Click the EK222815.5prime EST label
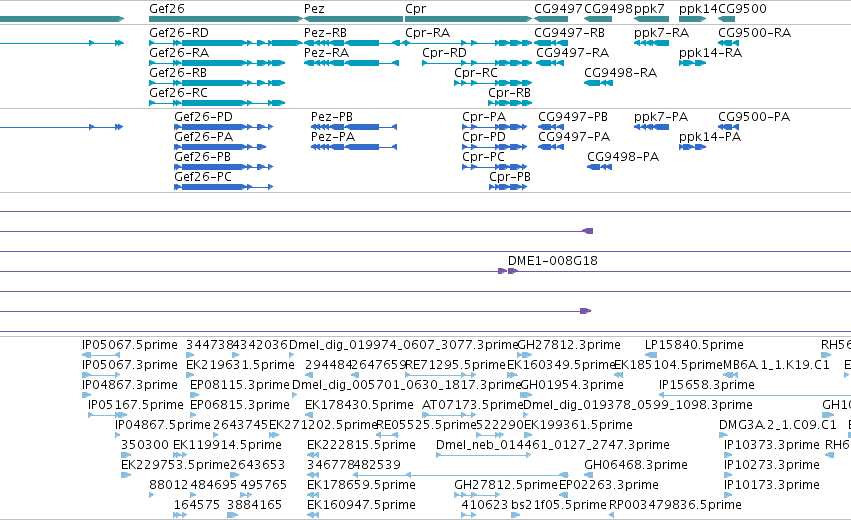 (361, 446)
